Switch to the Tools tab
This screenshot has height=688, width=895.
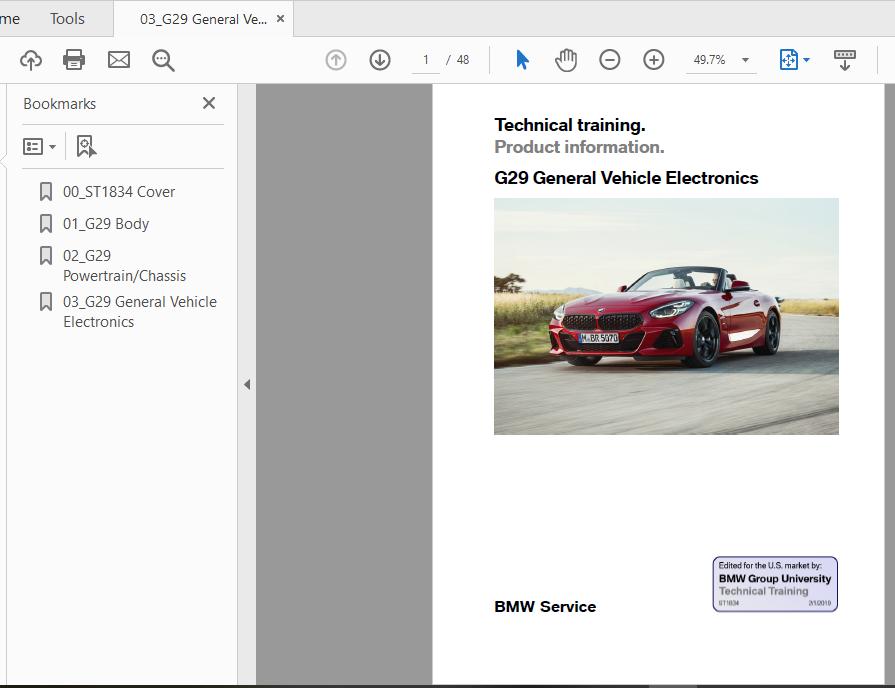(x=67, y=19)
